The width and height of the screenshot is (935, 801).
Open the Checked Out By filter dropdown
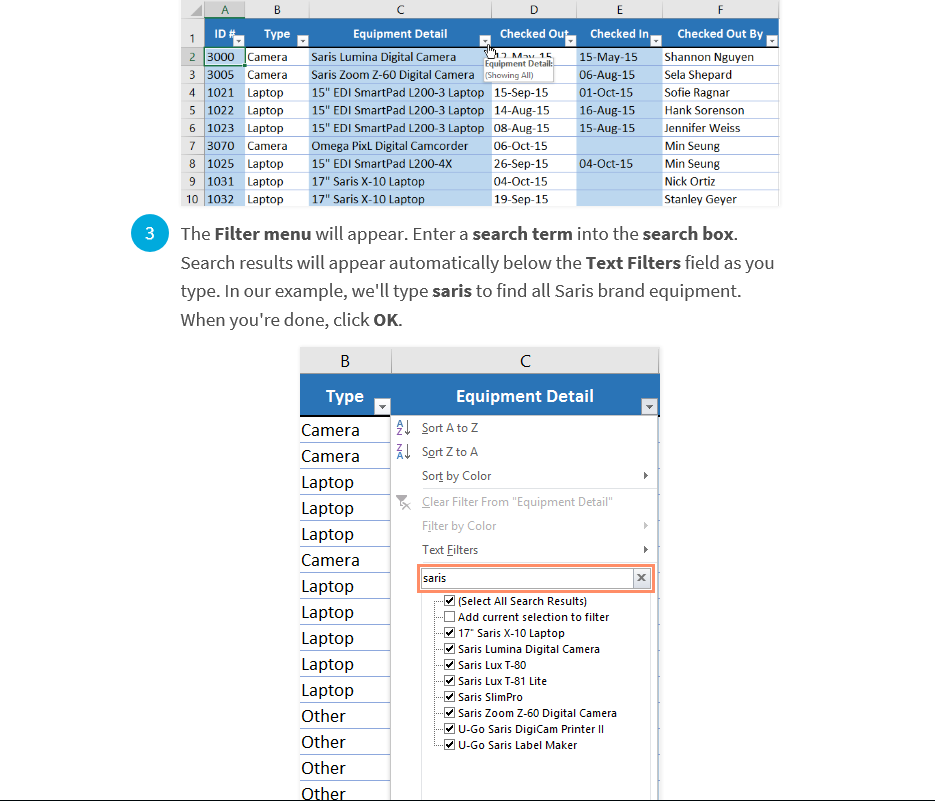[x=772, y=41]
